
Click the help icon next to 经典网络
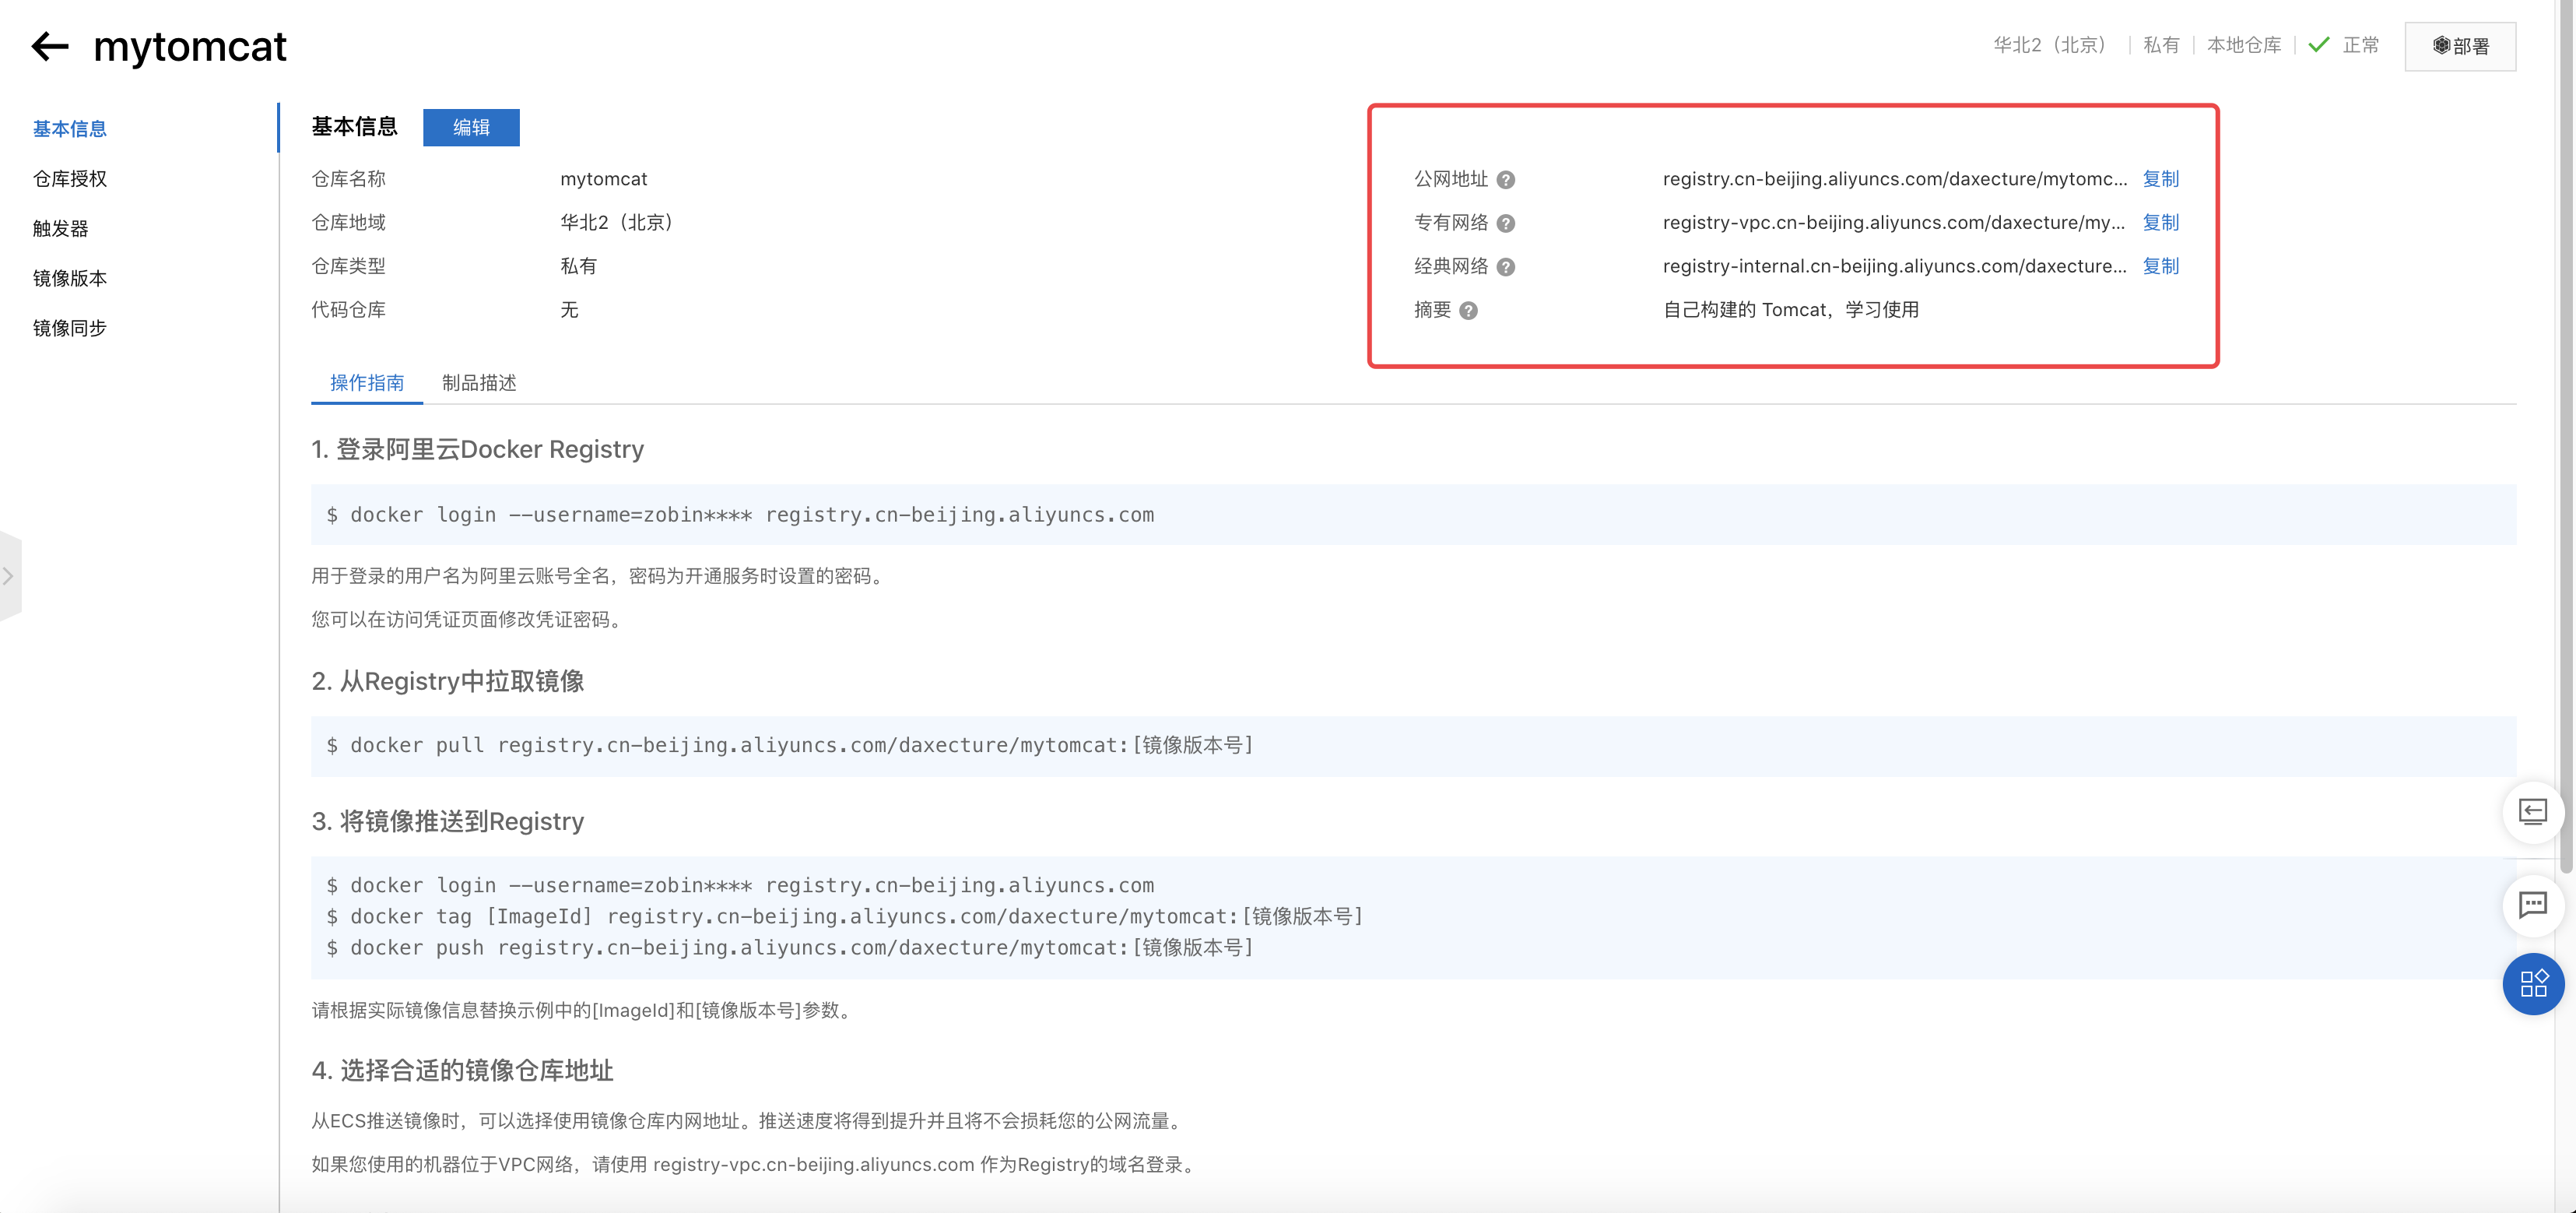pos(1507,266)
